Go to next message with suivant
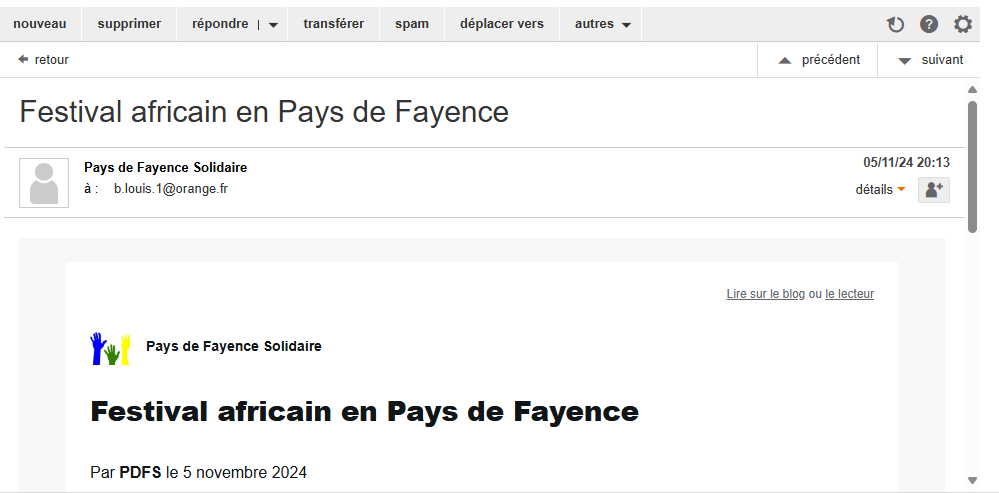Screen dimensions: 999x493 click(930, 60)
